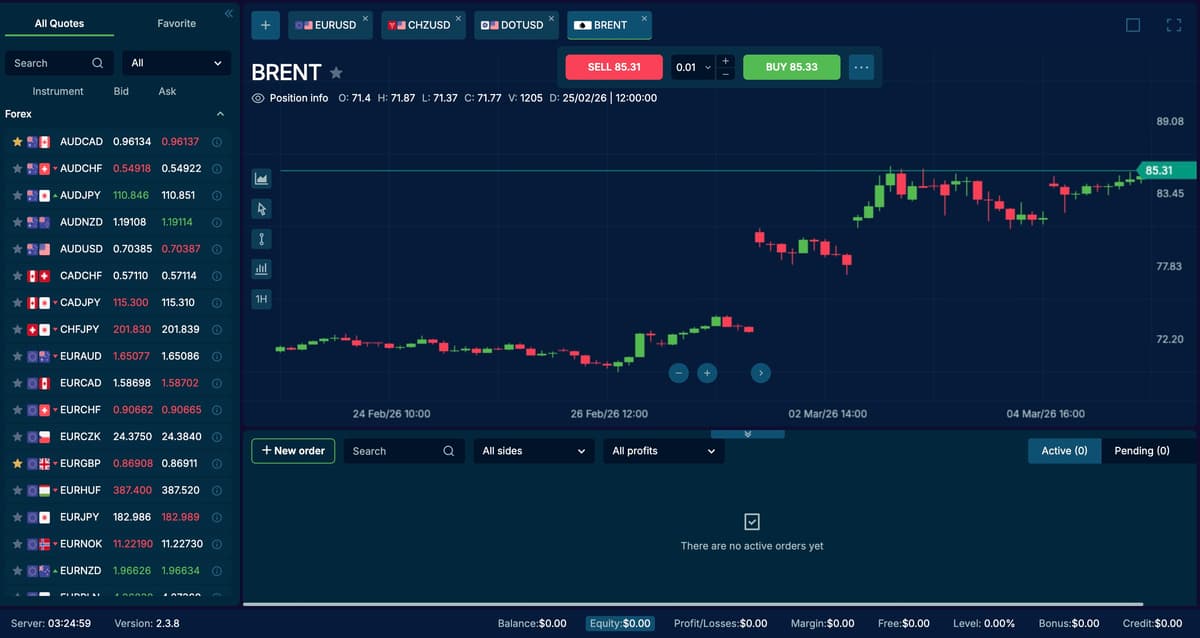This screenshot has width=1200, height=638.
Task: Open a new symbol tab with the plus icon
Action: (x=265, y=24)
